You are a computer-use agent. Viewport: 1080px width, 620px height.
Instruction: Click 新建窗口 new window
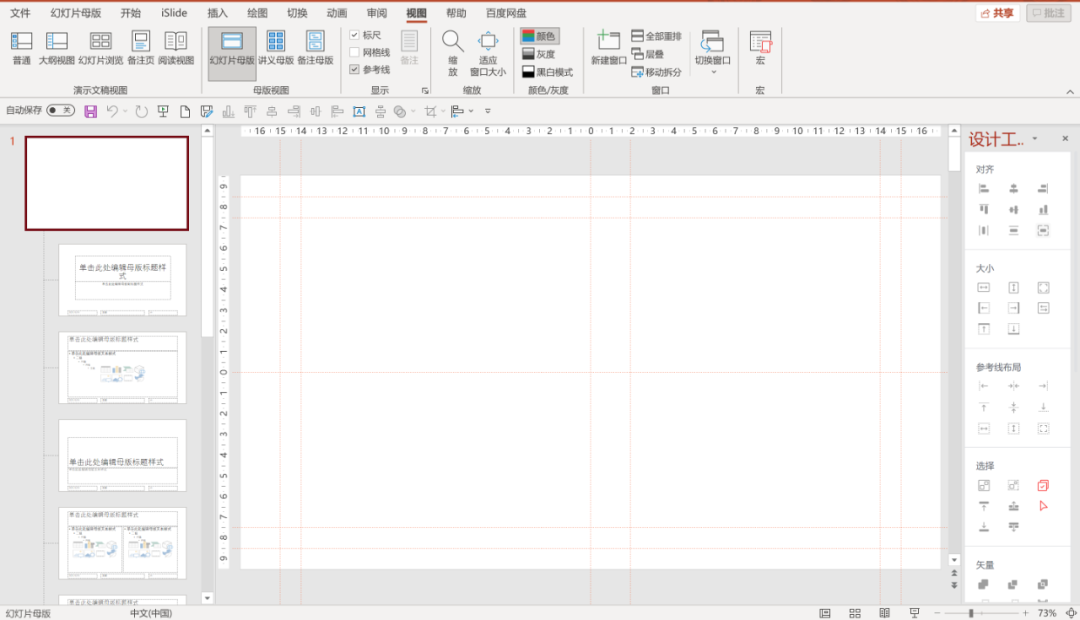pyautogui.click(x=608, y=48)
